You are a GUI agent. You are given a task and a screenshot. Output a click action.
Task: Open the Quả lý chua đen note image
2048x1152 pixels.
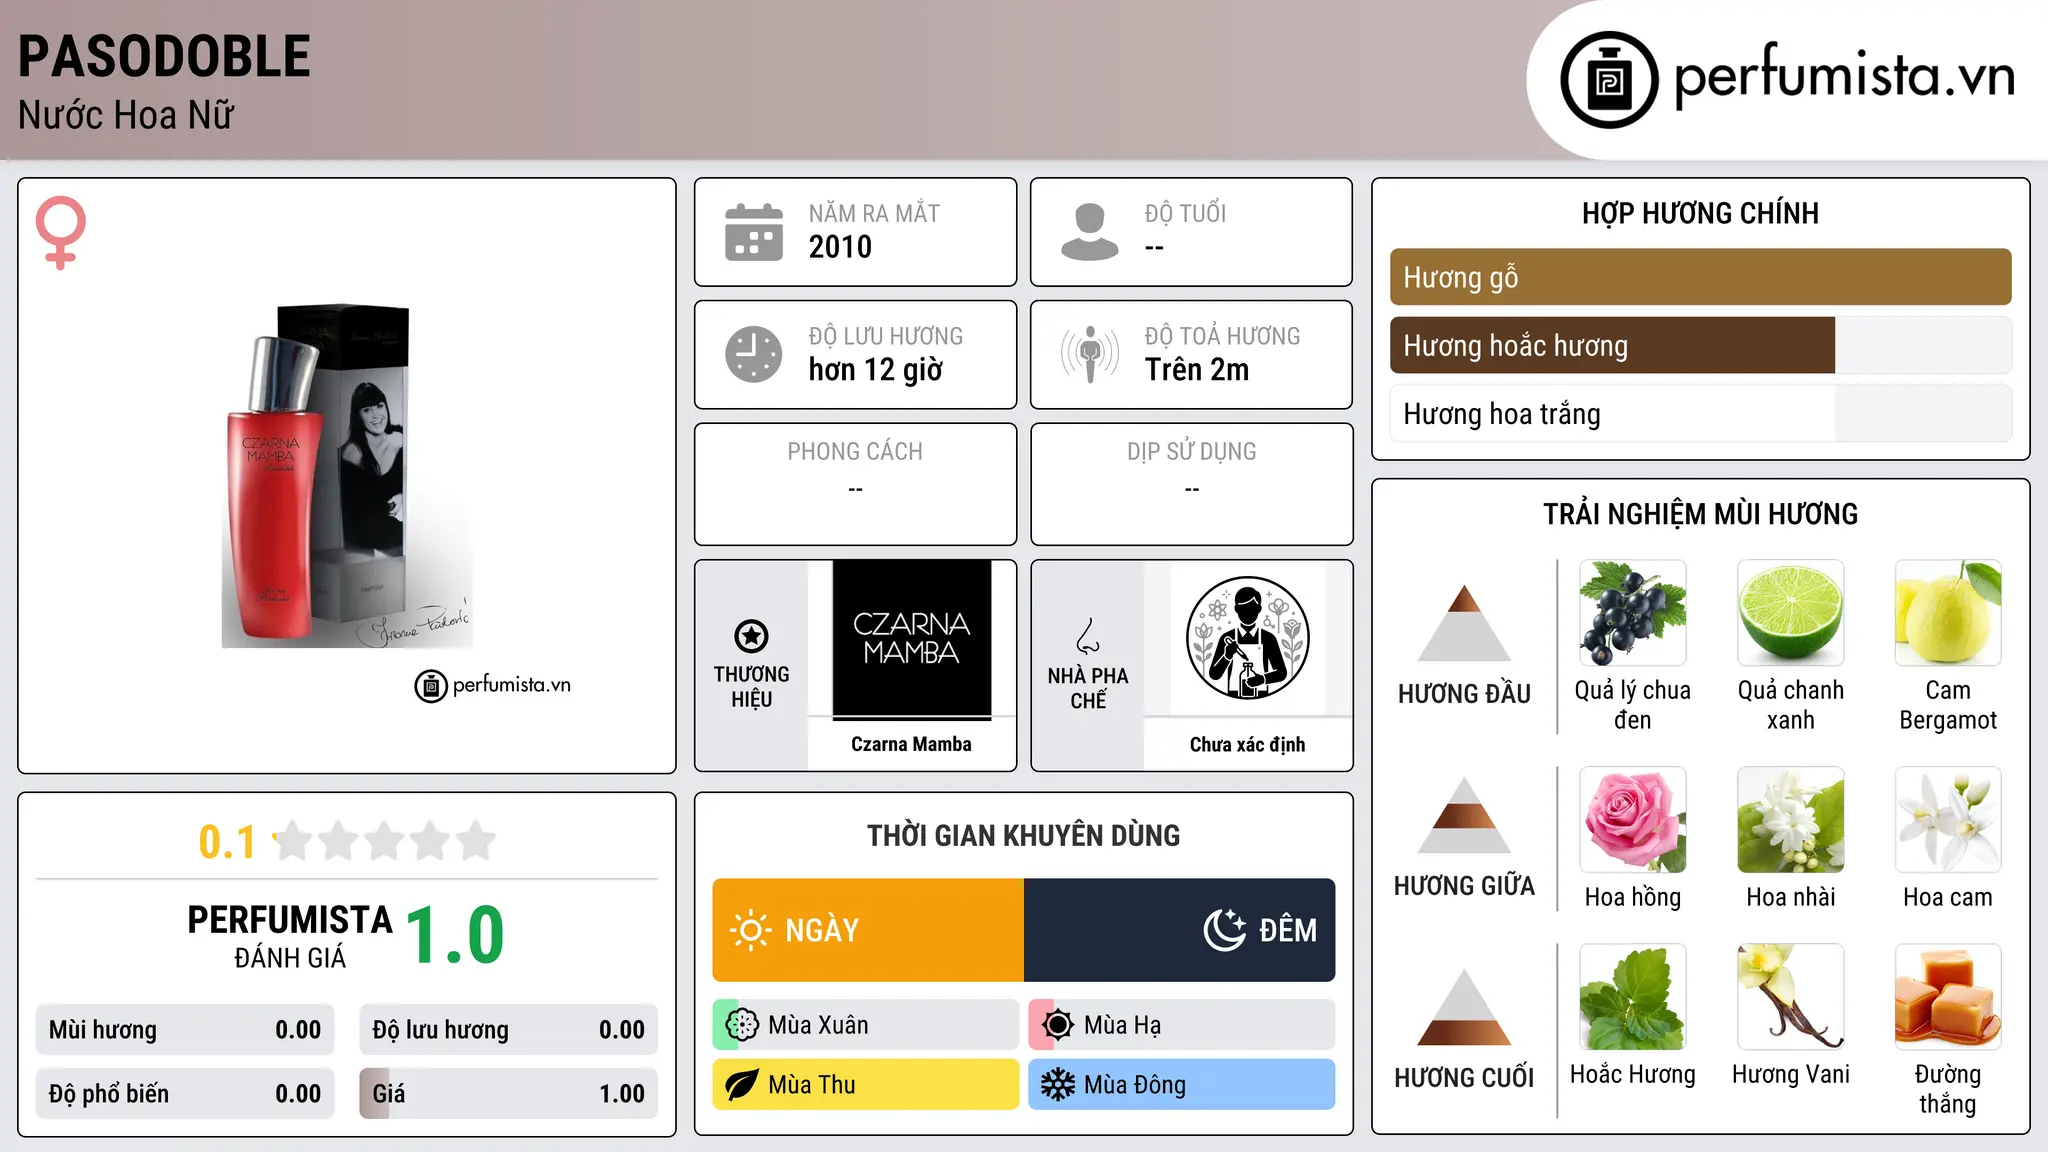click(1633, 613)
